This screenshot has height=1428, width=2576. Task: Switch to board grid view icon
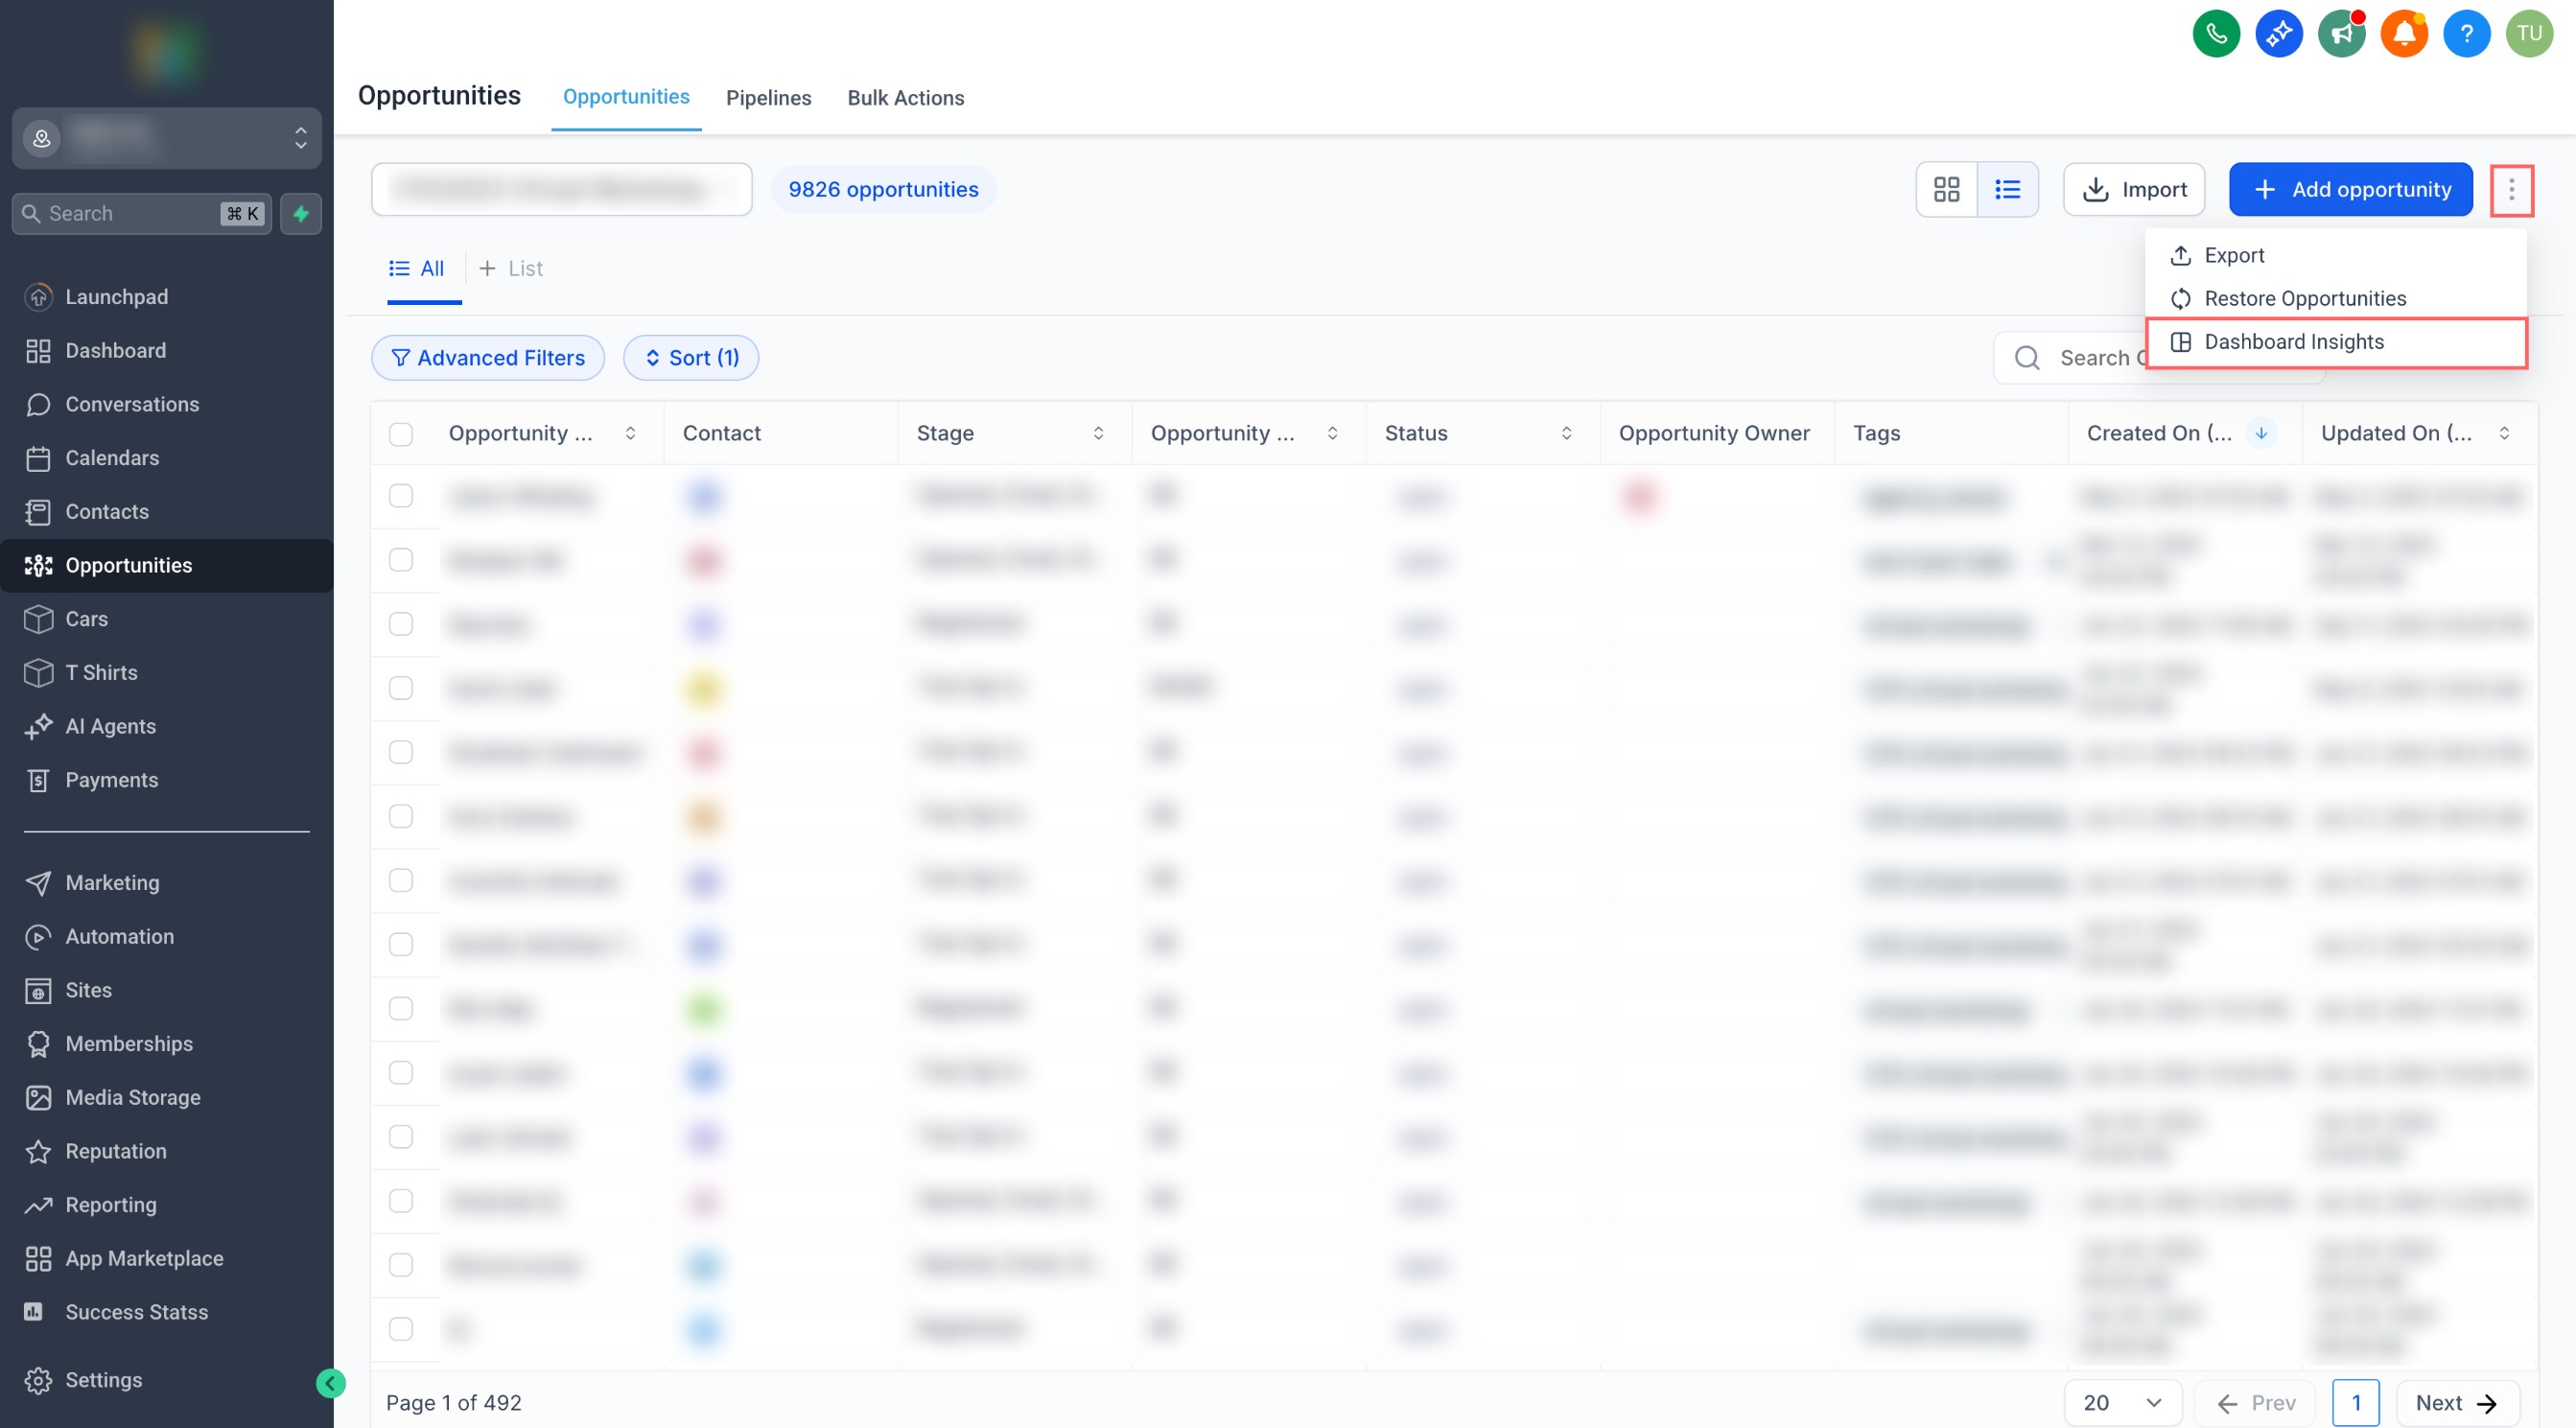[1946, 189]
